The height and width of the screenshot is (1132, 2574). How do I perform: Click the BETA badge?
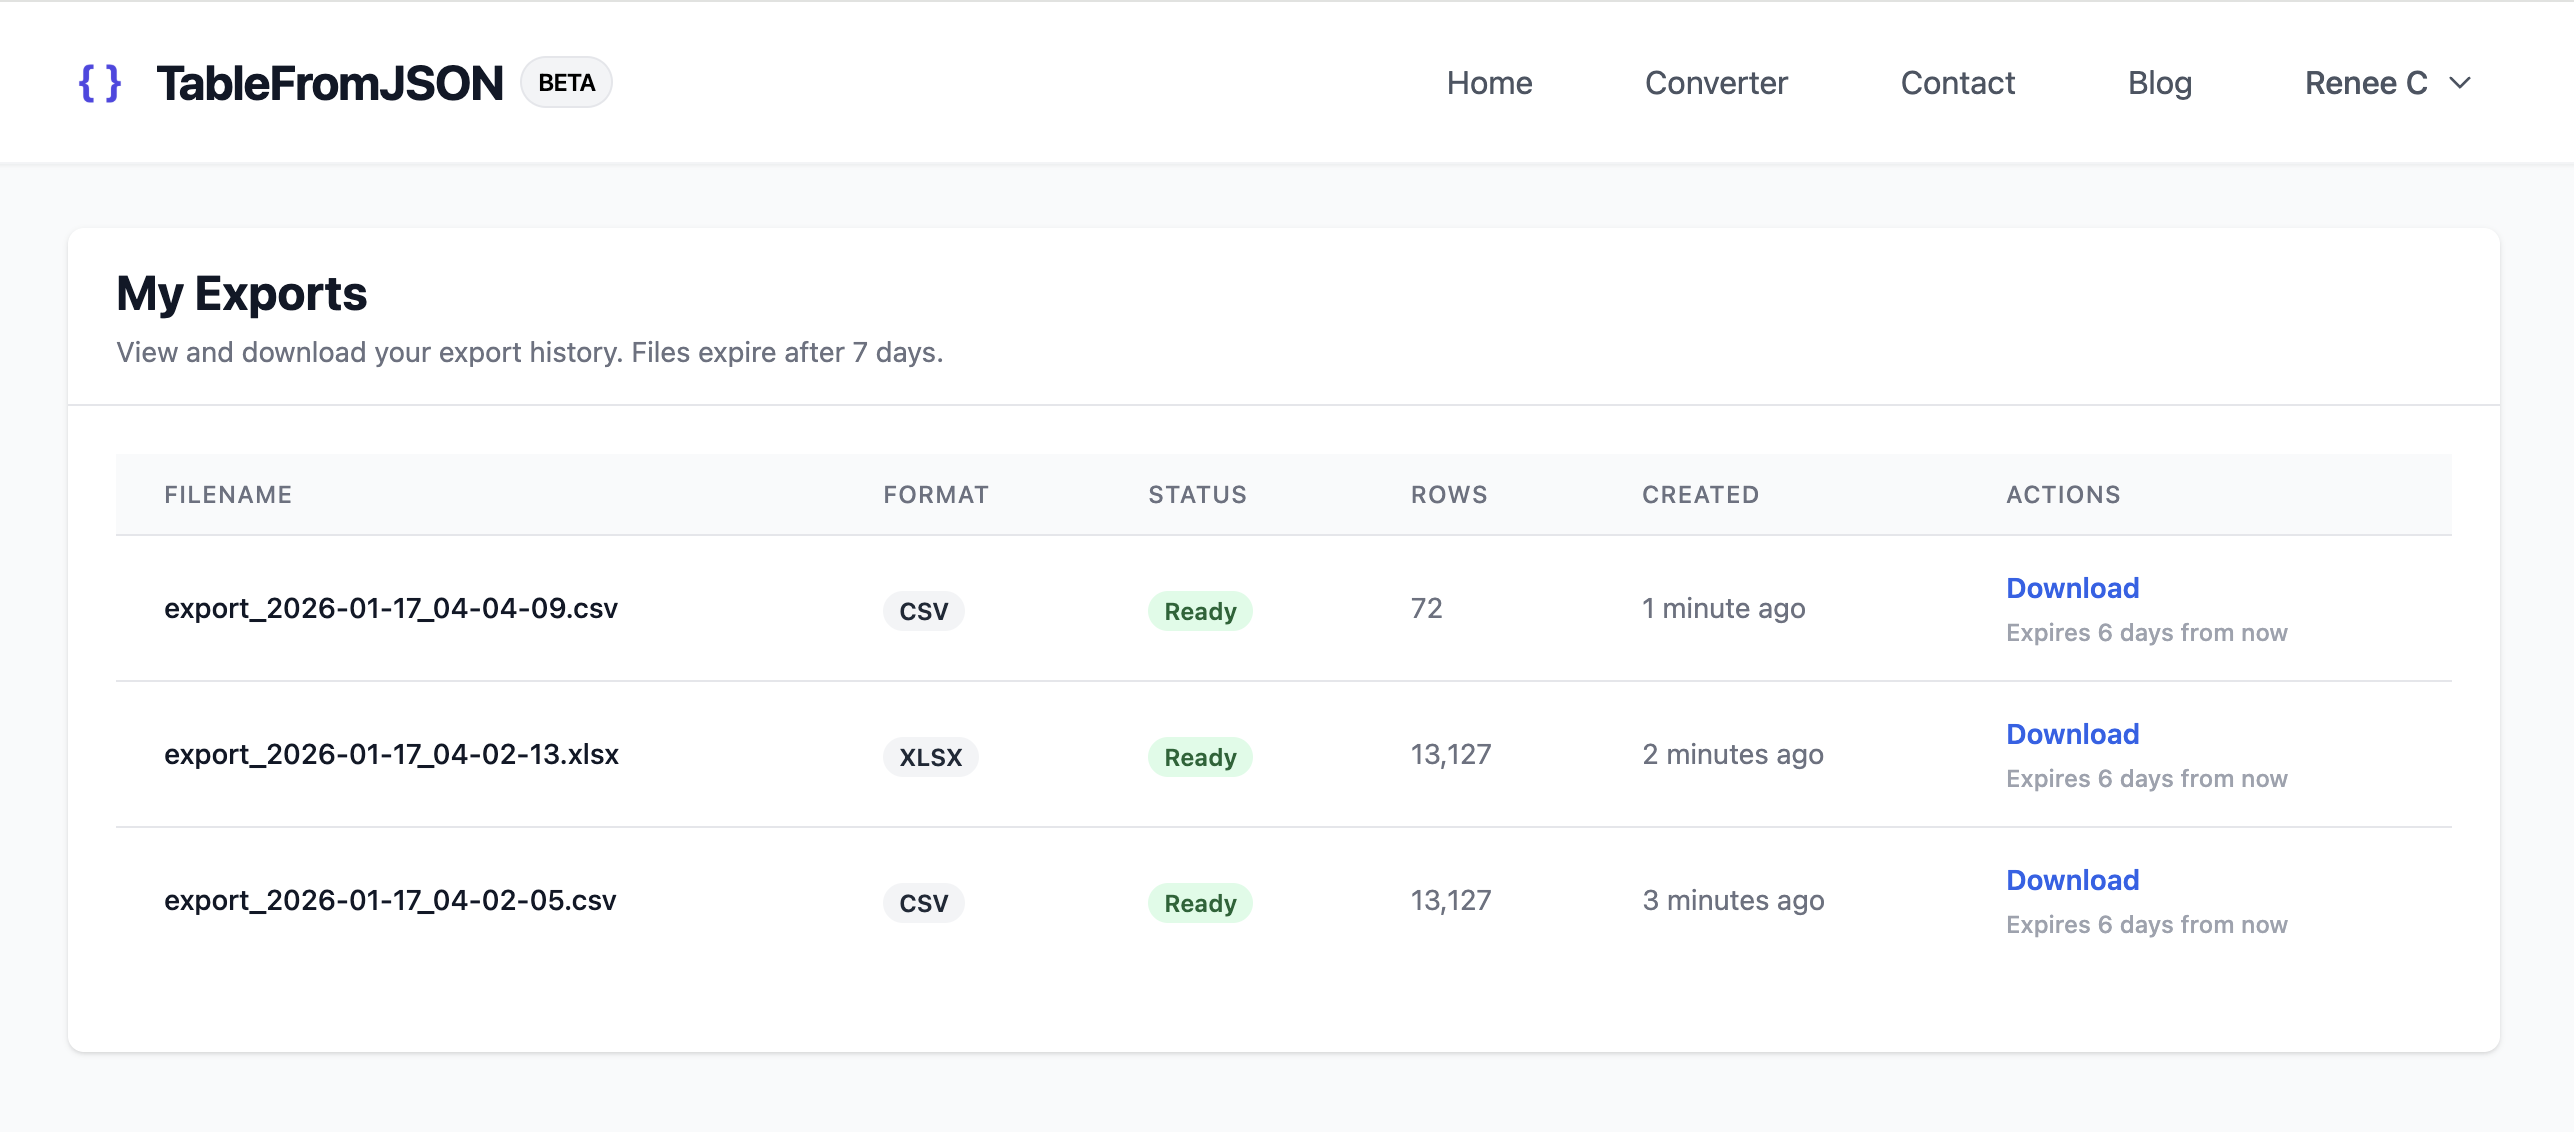pyautogui.click(x=566, y=83)
